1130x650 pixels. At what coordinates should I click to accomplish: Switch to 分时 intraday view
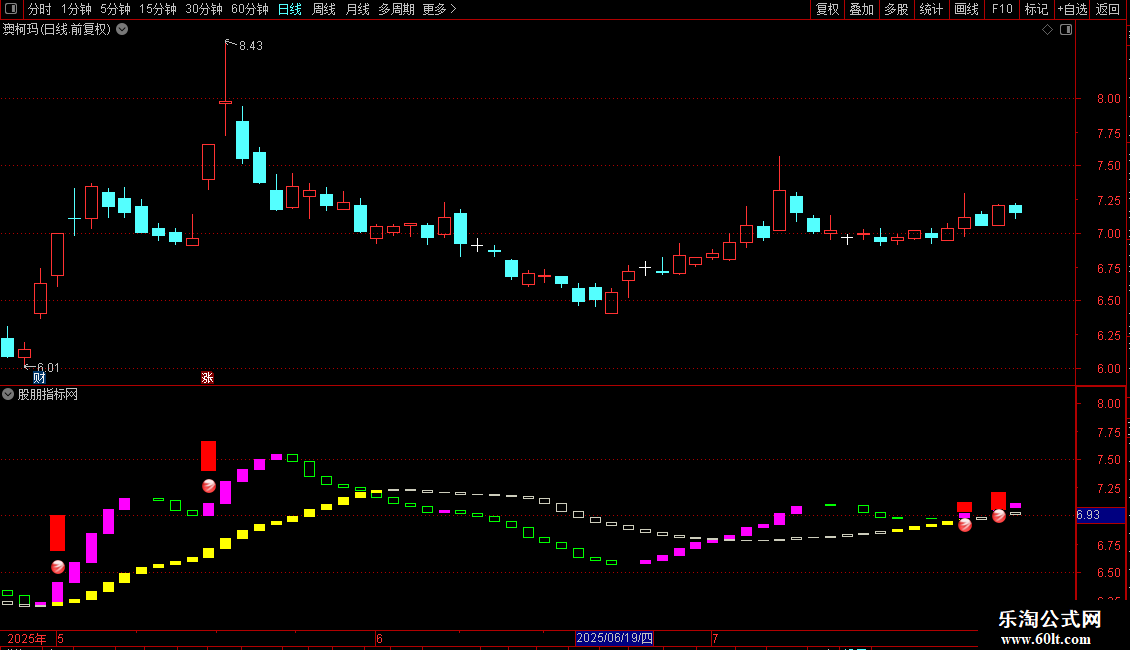click(x=39, y=9)
